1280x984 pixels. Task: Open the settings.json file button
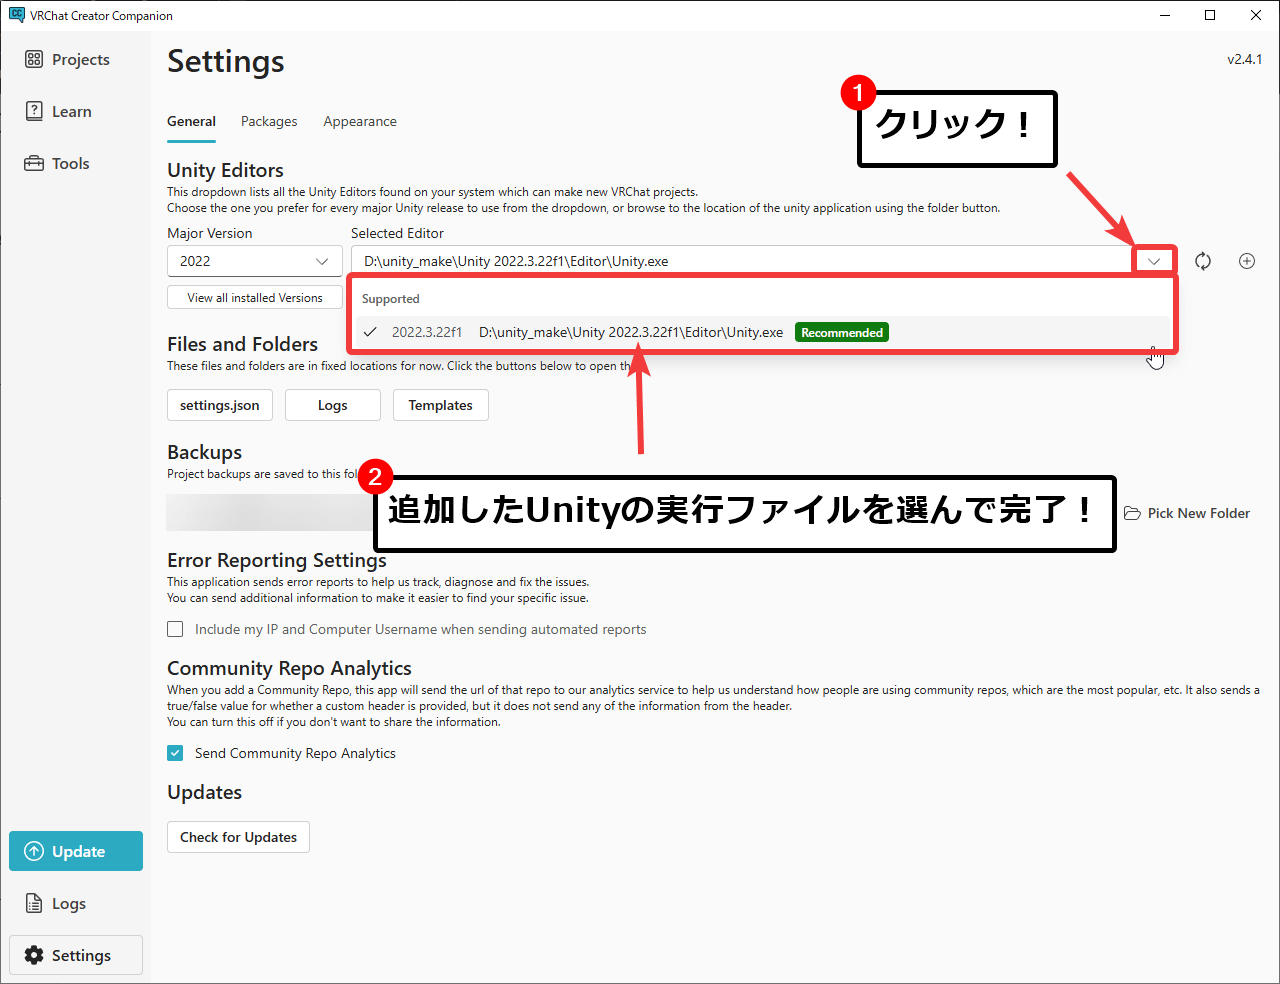point(219,405)
